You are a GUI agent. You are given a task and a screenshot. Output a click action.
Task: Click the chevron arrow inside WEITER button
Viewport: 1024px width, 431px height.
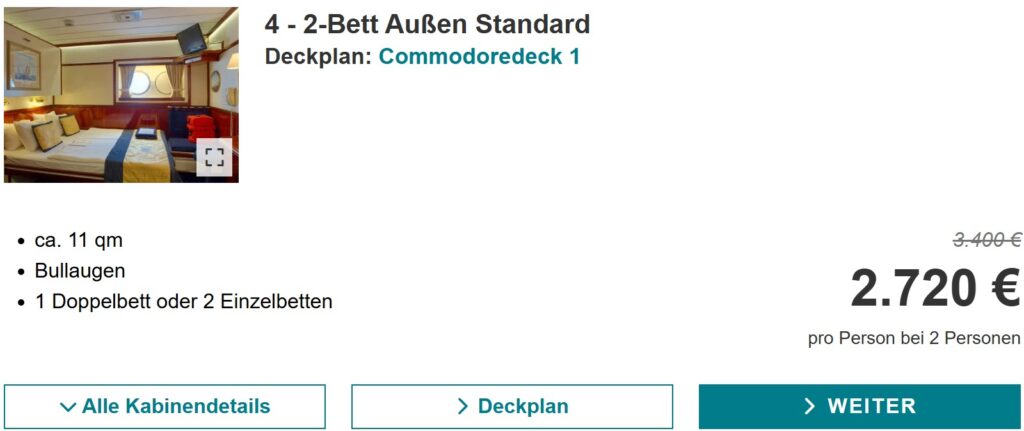[810, 406]
